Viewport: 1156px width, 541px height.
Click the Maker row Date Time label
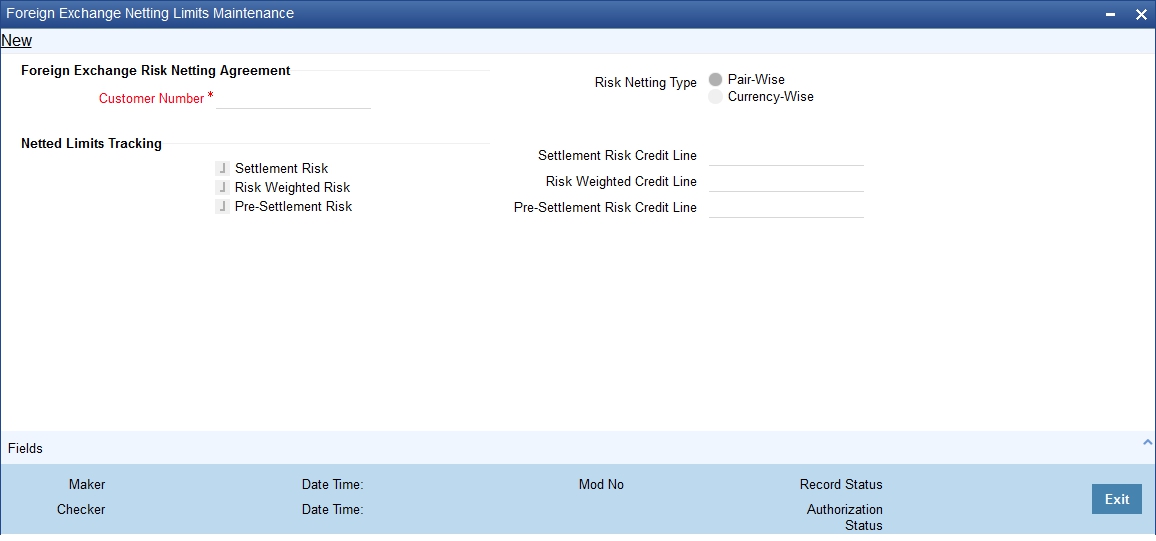[x=332, y=484]
